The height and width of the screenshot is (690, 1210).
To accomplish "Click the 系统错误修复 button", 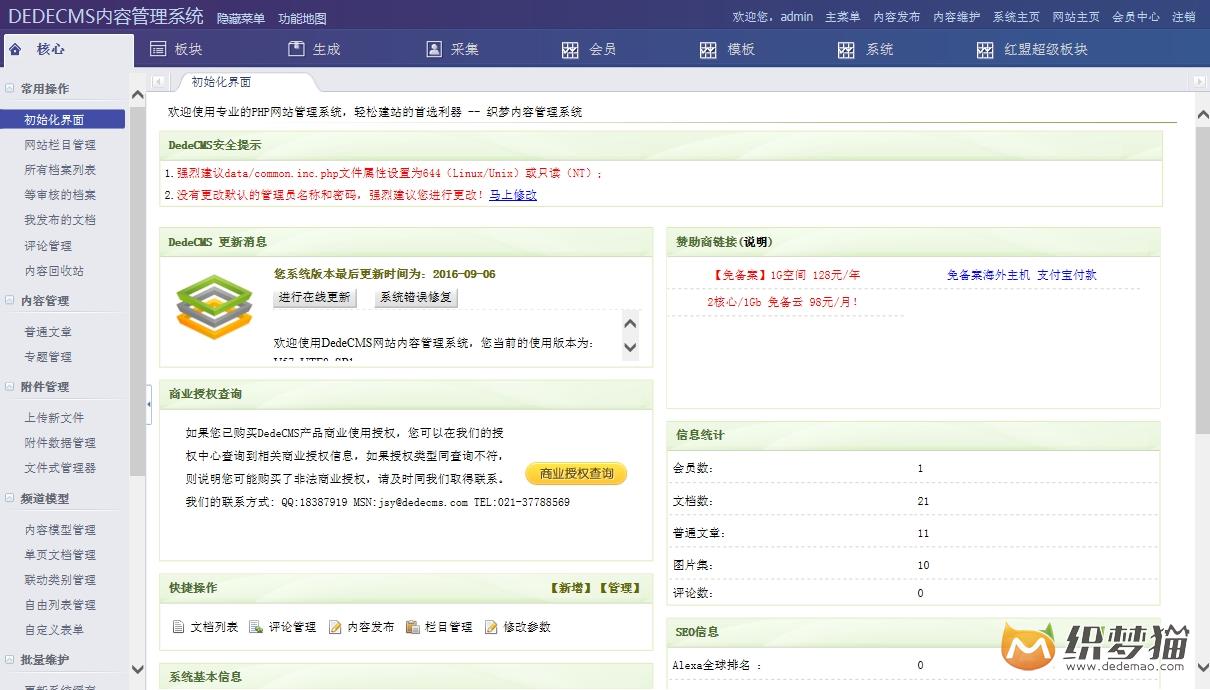I will [416, 297].
